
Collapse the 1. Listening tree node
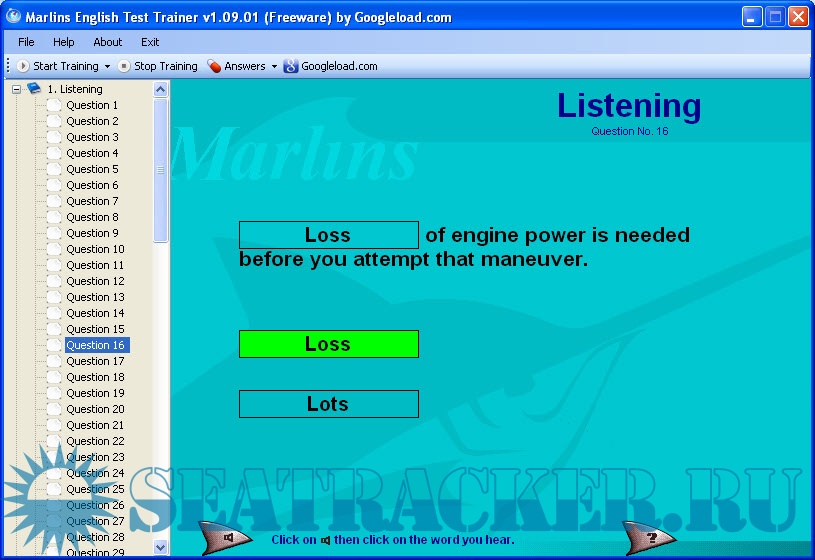[x=16, y=89]
